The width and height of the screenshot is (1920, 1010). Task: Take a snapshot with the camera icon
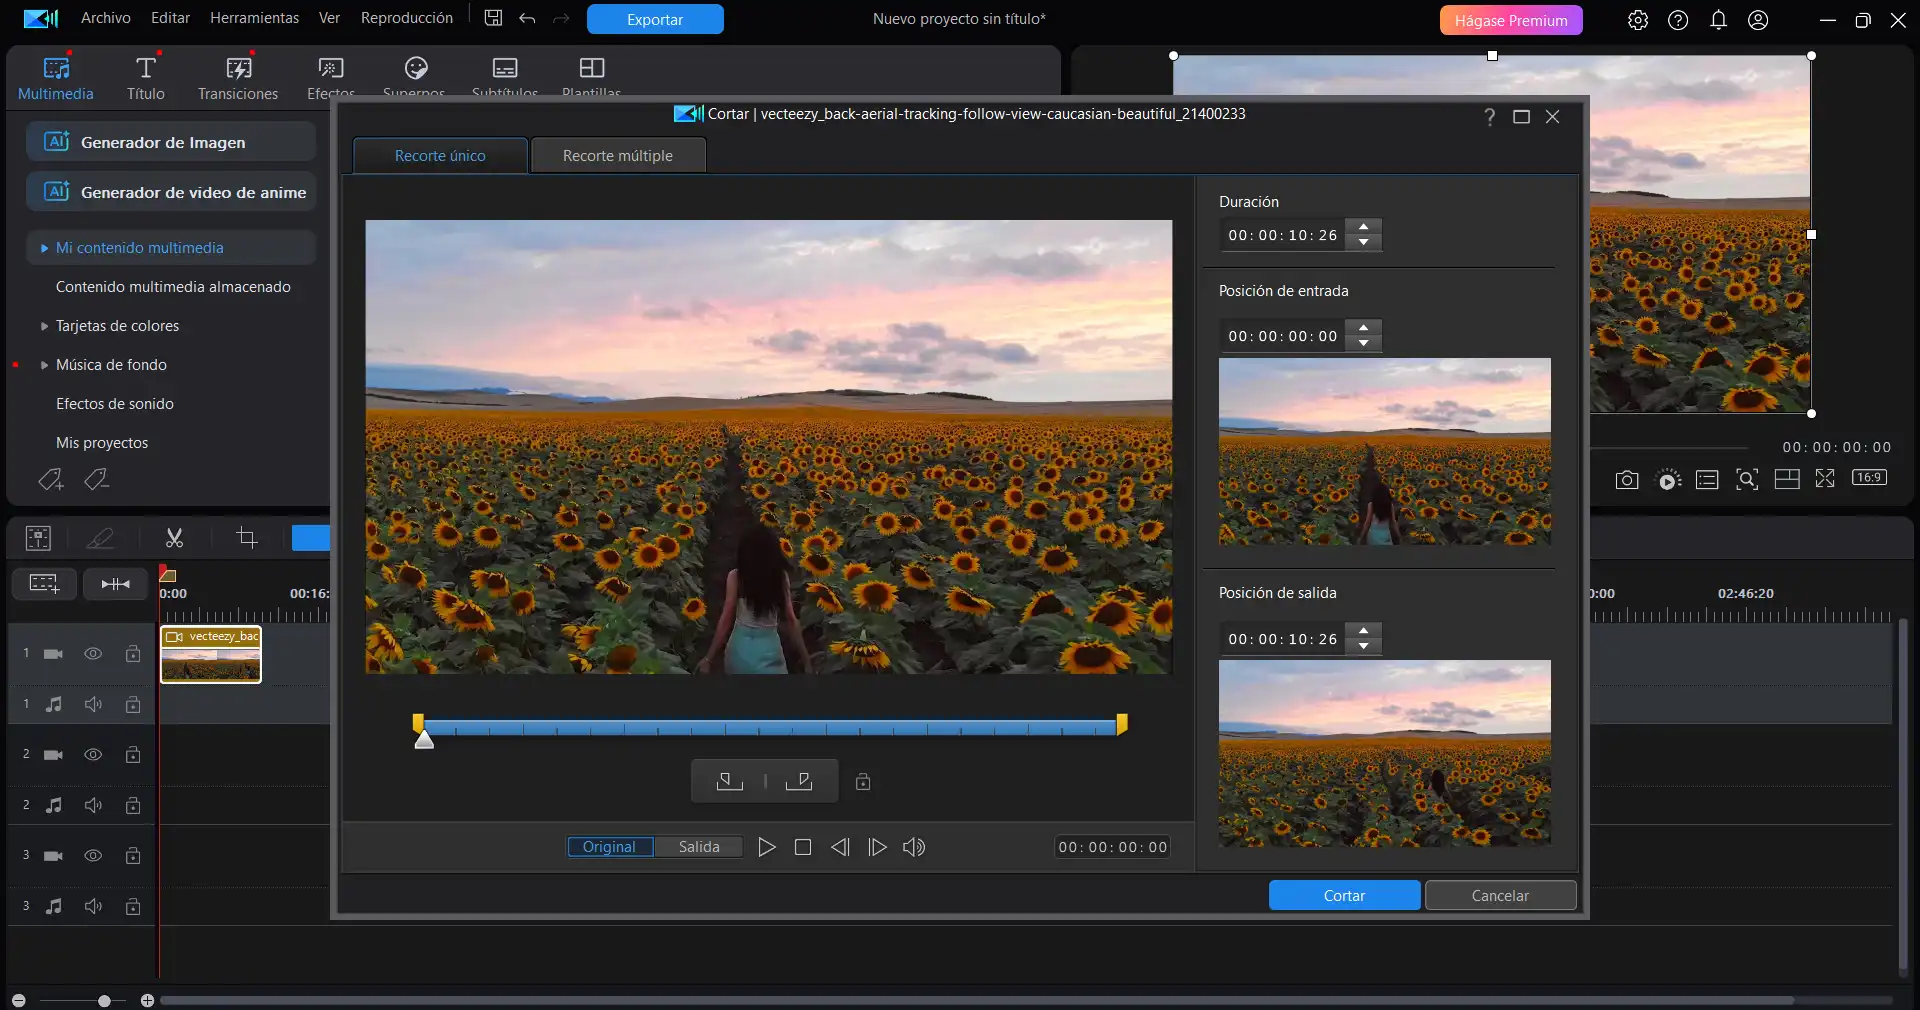point(1627,480)
